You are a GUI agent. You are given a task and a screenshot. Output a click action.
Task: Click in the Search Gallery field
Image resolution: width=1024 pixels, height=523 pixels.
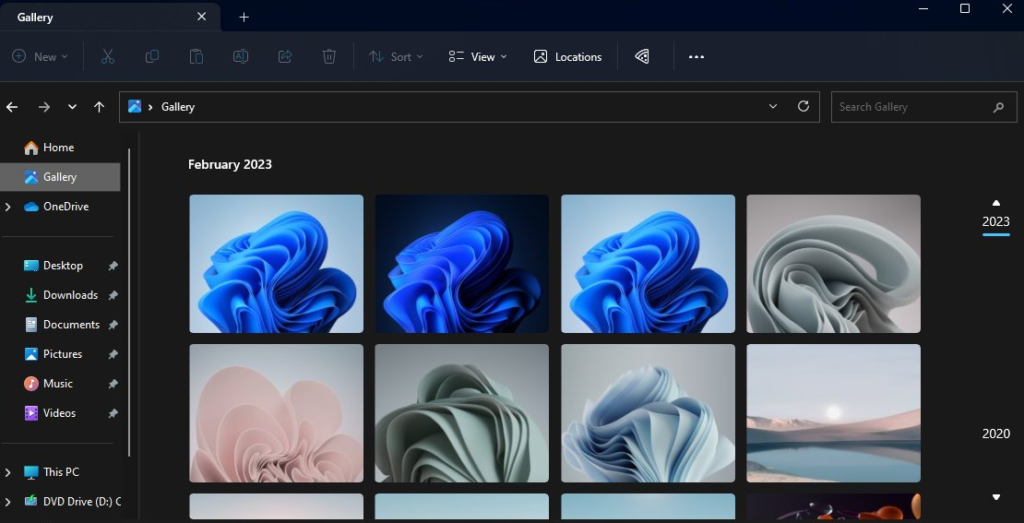[x=923, y=107]
